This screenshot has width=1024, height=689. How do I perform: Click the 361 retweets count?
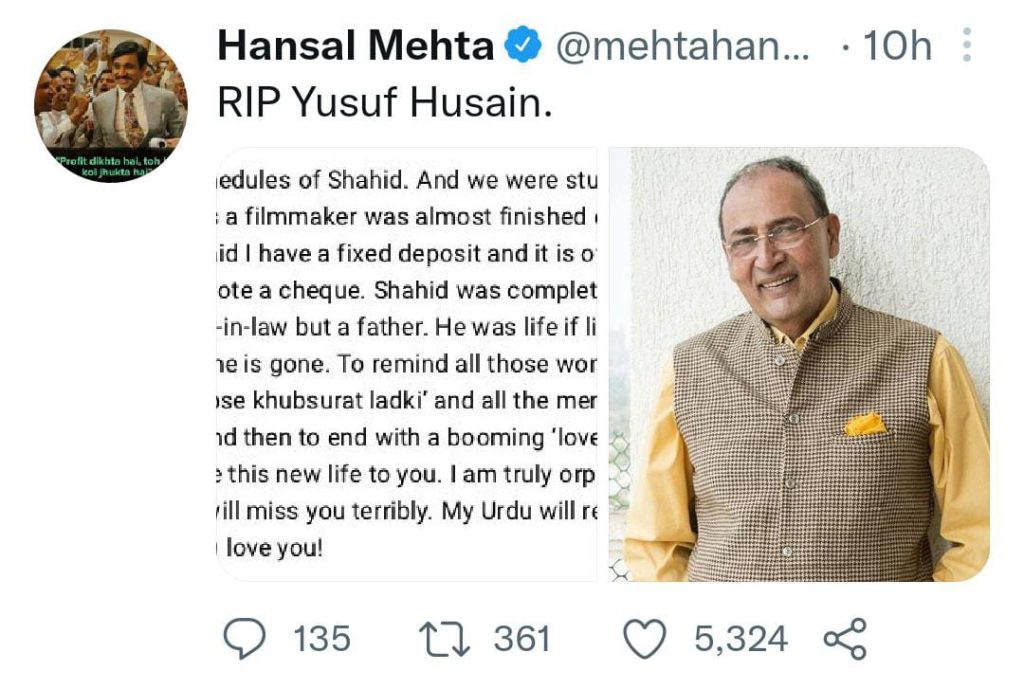coord(522,639)
